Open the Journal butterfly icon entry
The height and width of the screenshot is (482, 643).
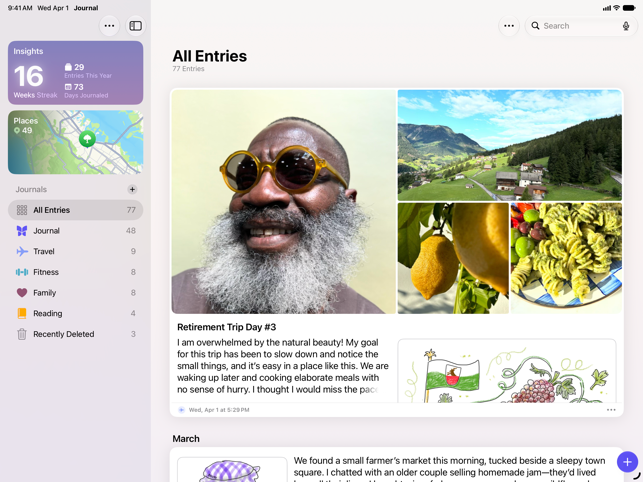pos(75,231)
